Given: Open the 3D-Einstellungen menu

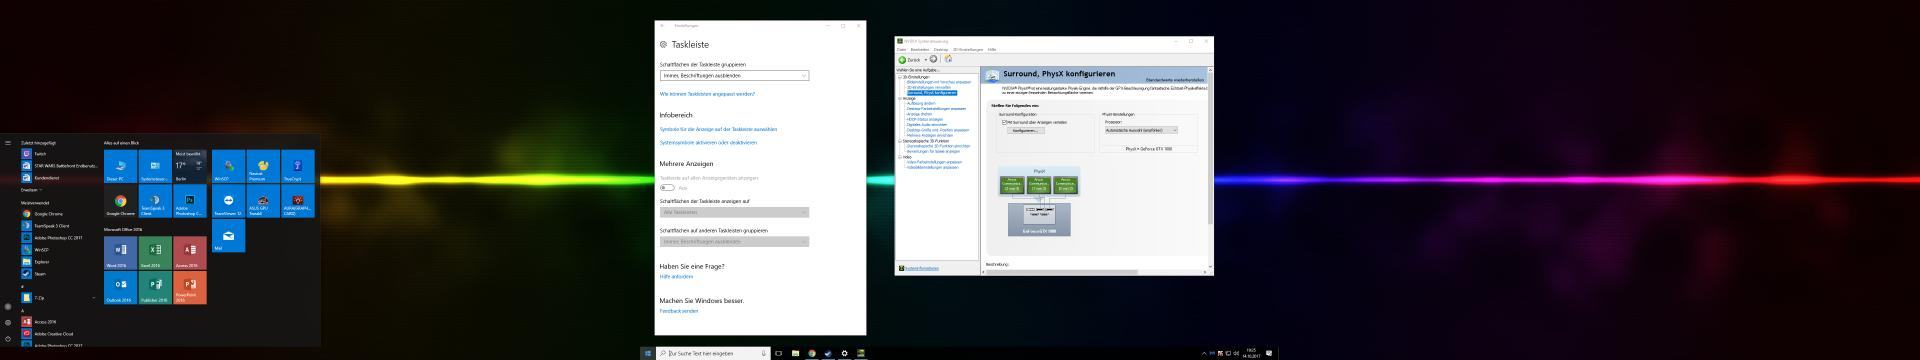Looking at the screenshot, I should pos(969,49).
